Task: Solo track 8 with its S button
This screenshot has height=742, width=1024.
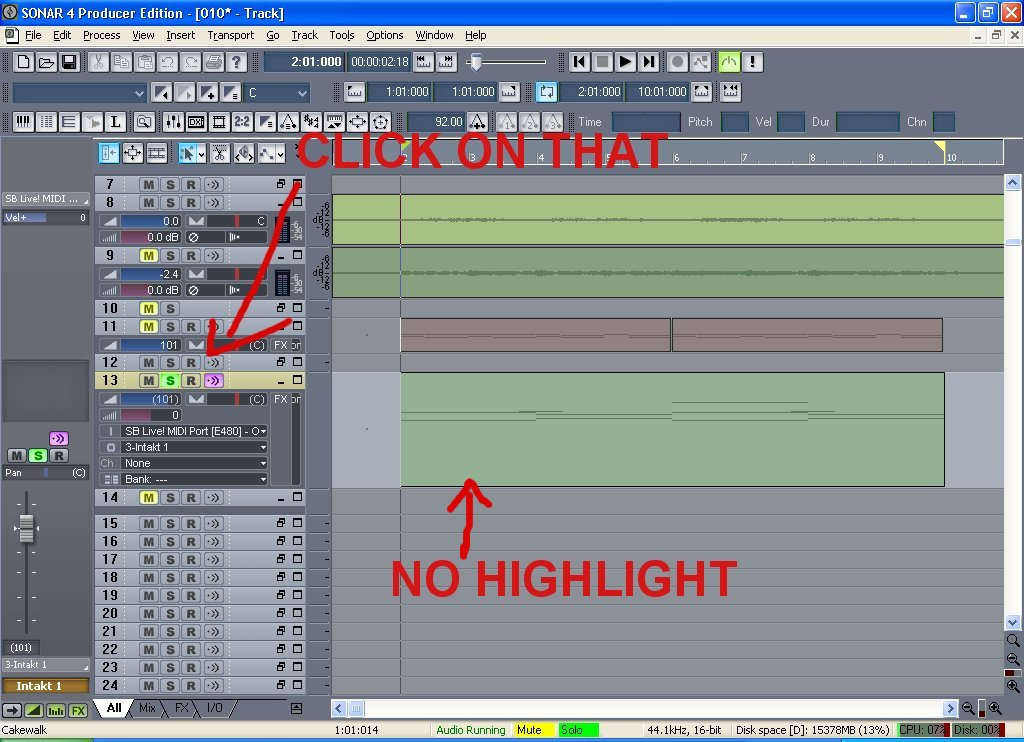Action: coord(170,202)
